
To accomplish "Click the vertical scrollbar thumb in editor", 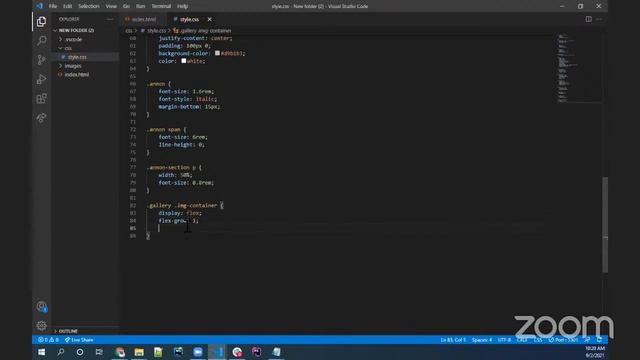I will (605, 224).
